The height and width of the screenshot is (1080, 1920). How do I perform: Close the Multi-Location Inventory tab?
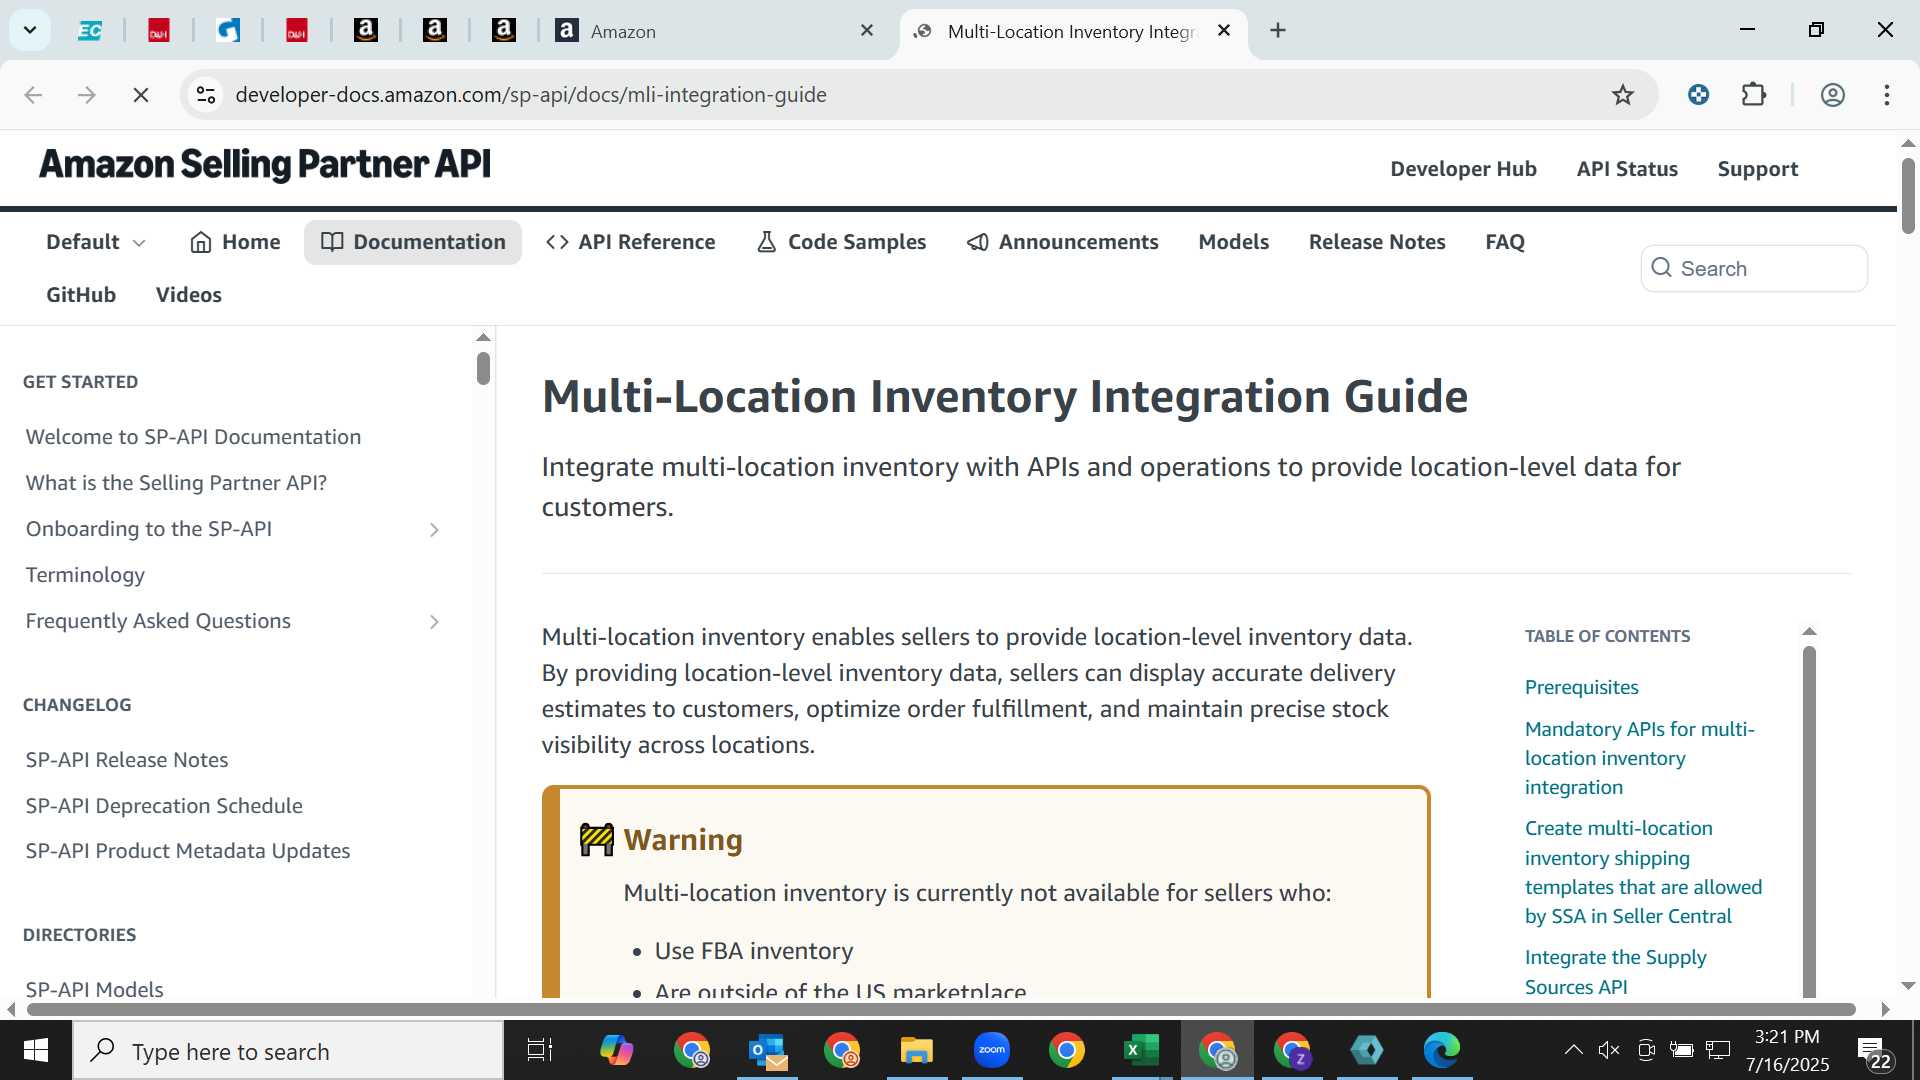point(1224,31)
